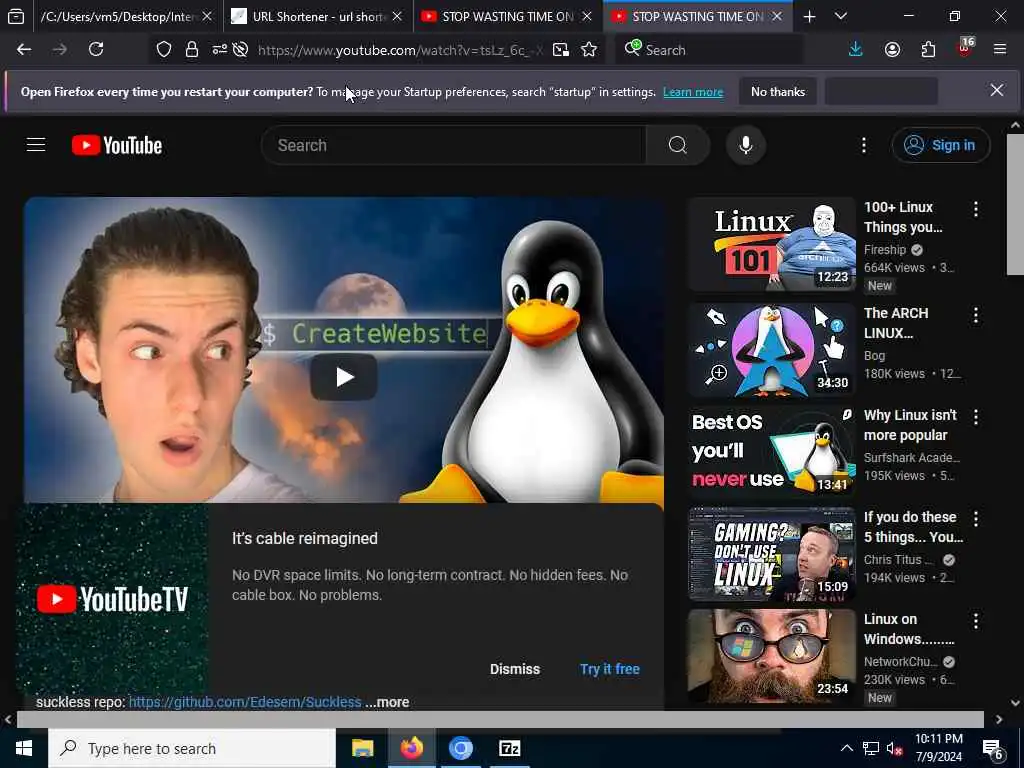Open options for 'Why Linux isn't more popular'

pos(976,417)
